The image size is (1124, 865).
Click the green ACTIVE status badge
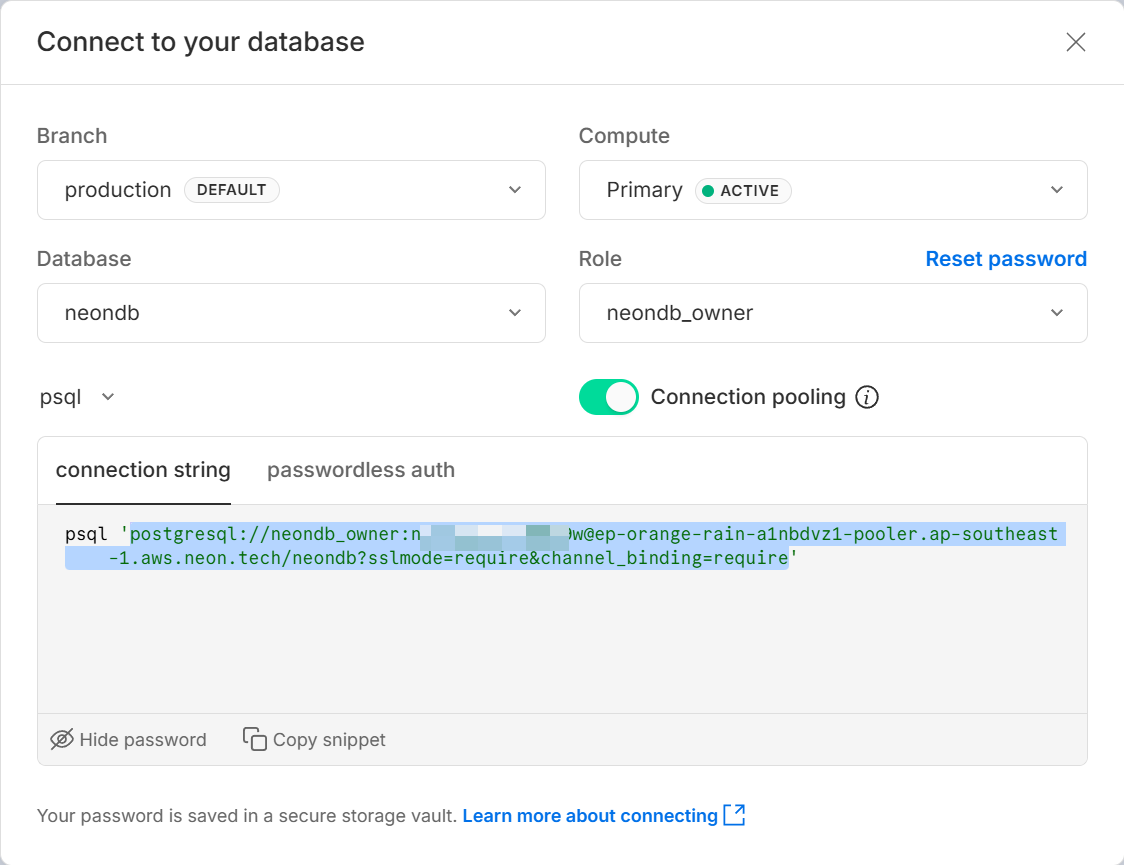[743, 190]
